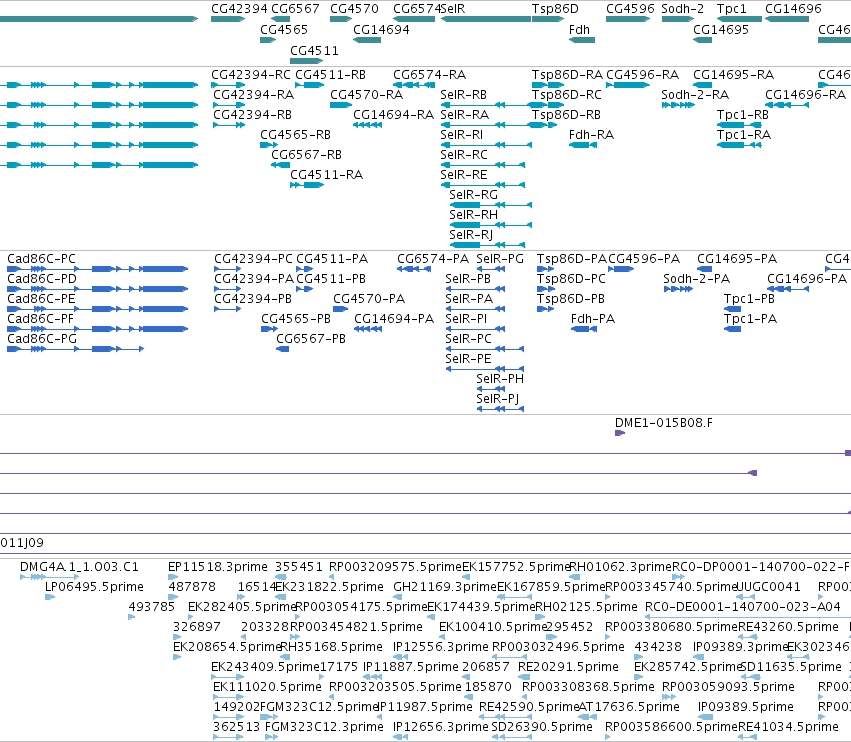Select the LP06495.5prime EST label
Image resolution: width=851 pixels, height=742 pixels.
pyautogui.click(x=94, y=587)
